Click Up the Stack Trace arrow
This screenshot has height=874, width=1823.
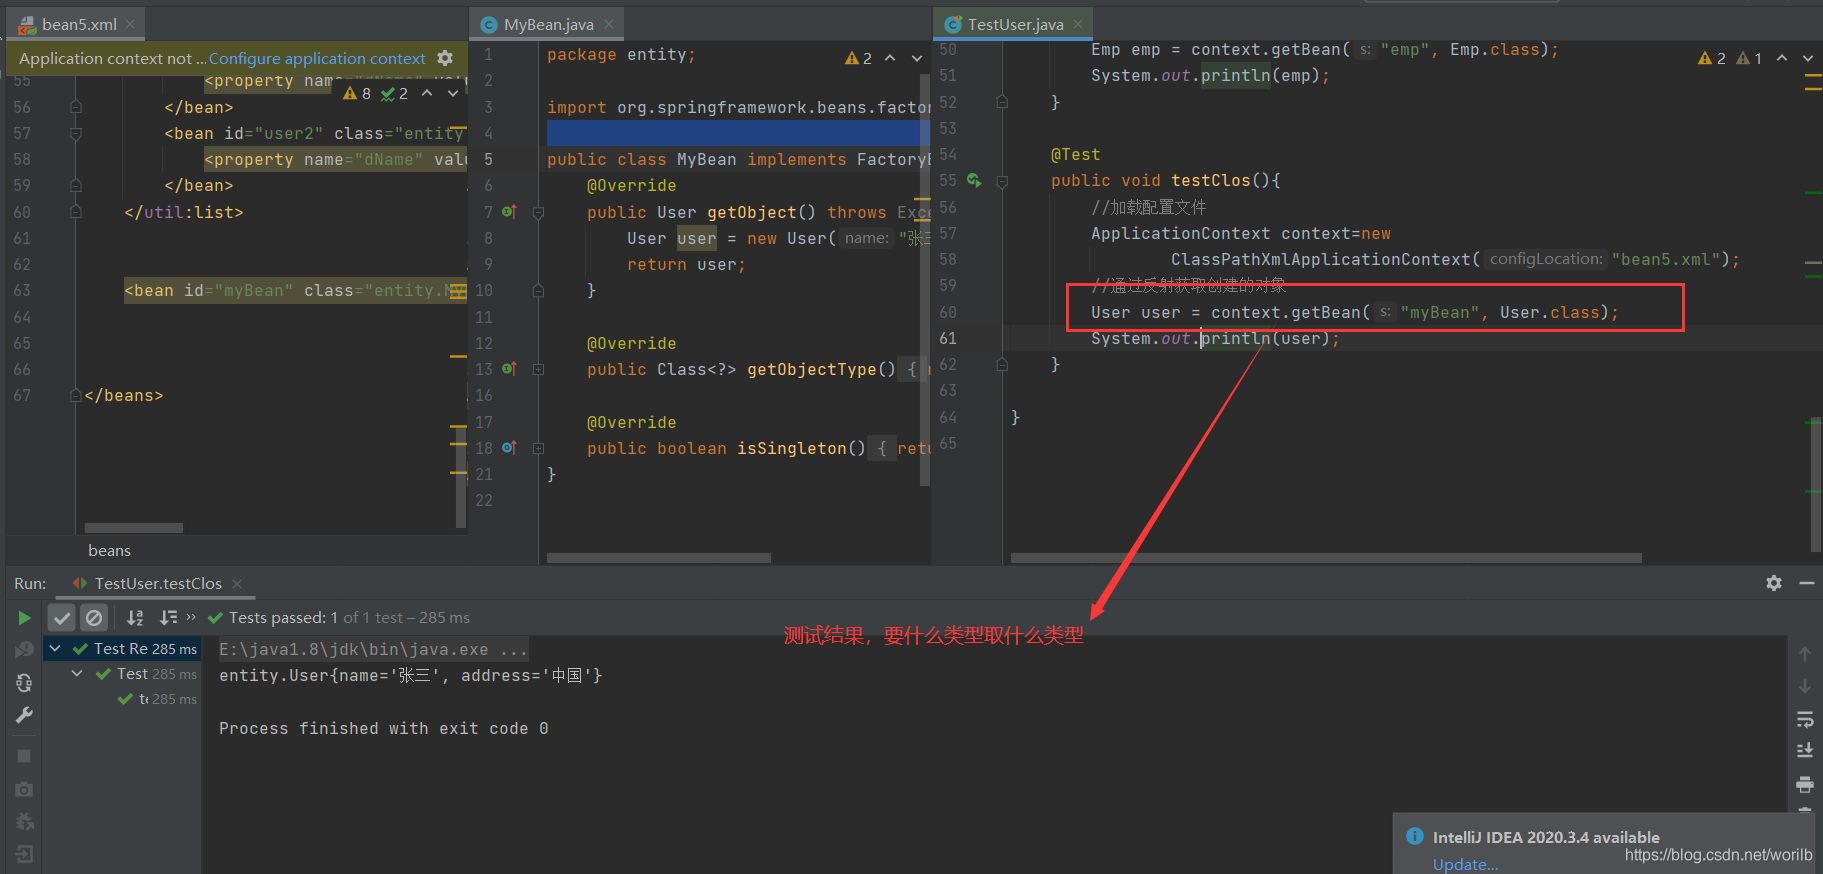pyautogui.click(x=1805, y=654)
